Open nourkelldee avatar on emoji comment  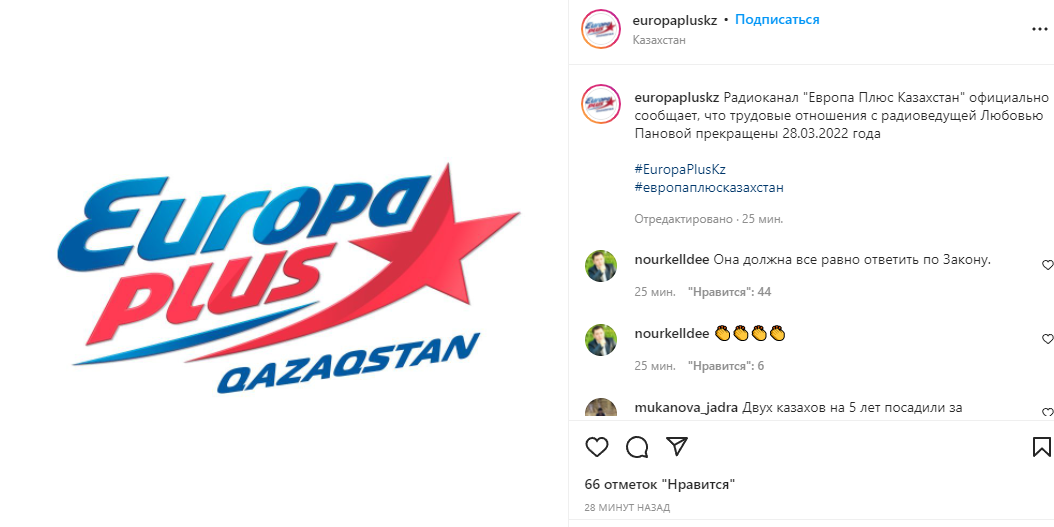pos(601,339)
